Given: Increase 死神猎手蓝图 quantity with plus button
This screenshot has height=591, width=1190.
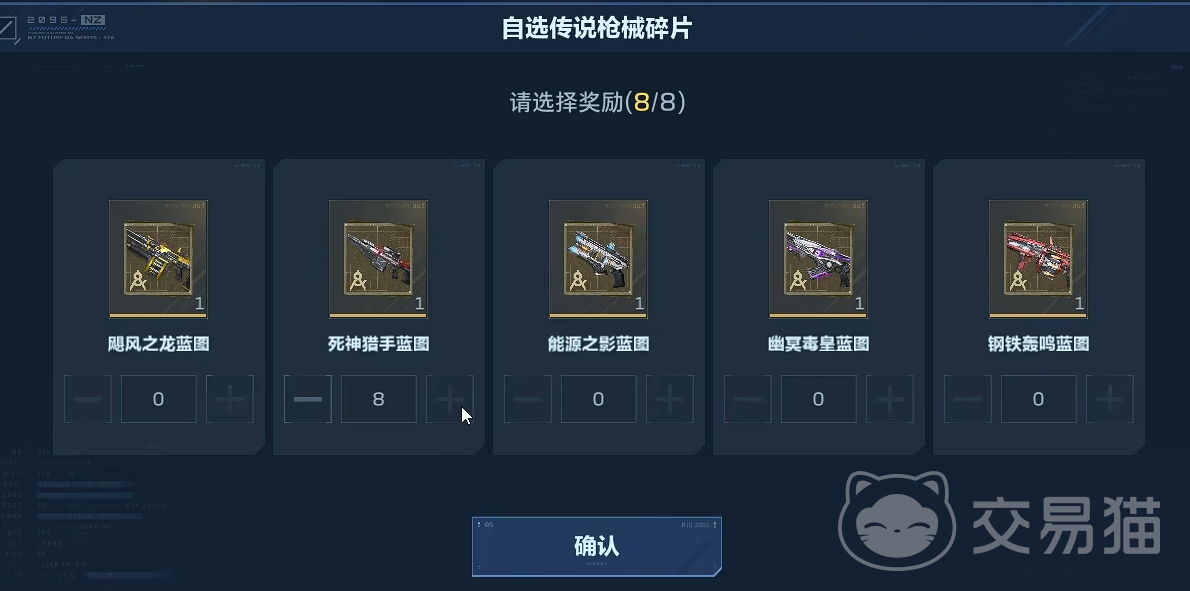Looking at the screenshot, I should click(449, 399).
